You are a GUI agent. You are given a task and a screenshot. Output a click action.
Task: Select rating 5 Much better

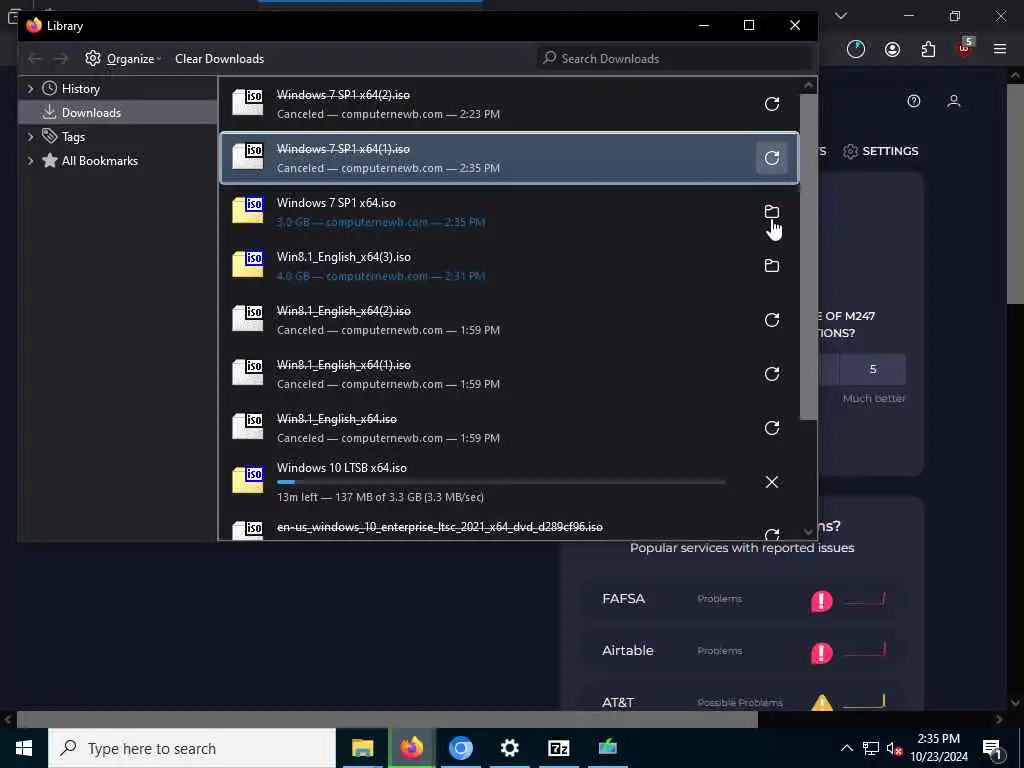click(x=872, y=370)
